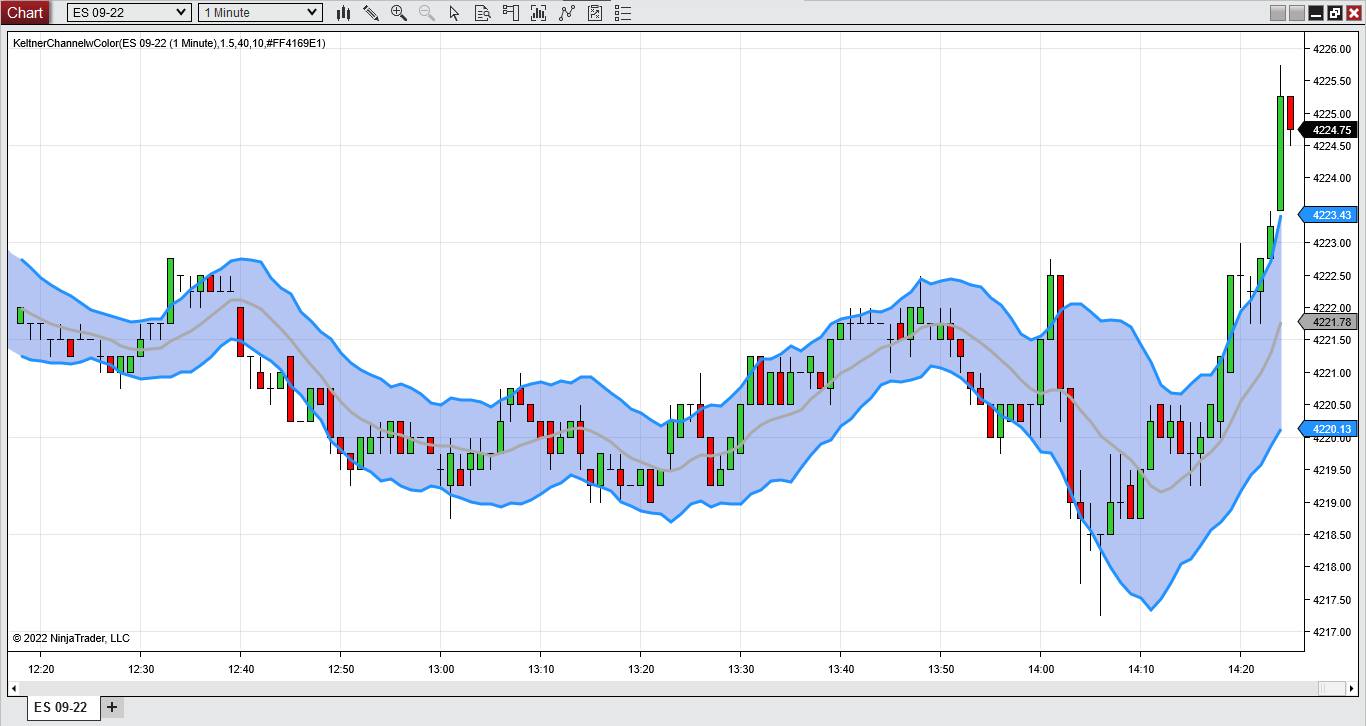Click the 13:30 time axis label
This screenshot has width=1366, height=726.
(741, 669)
